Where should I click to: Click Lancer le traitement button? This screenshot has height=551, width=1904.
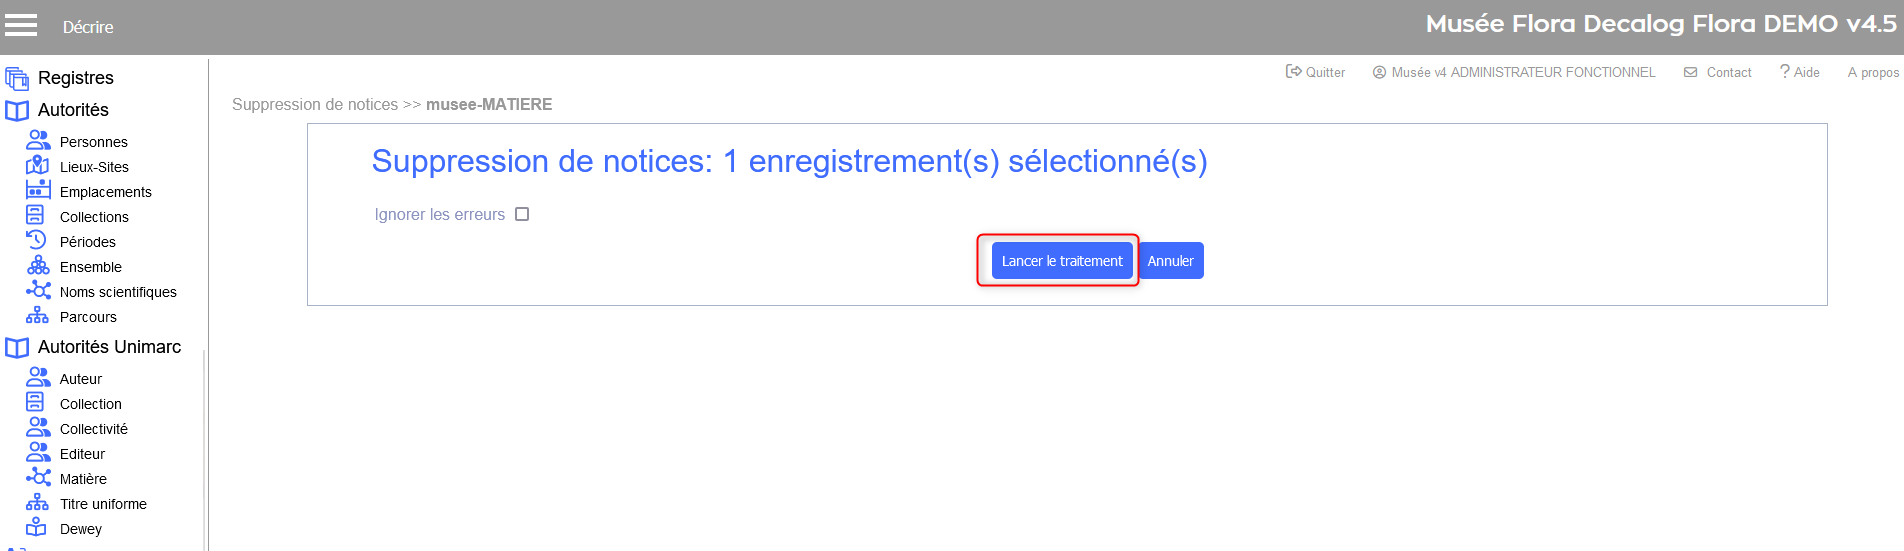click(x=1062, y=261)
